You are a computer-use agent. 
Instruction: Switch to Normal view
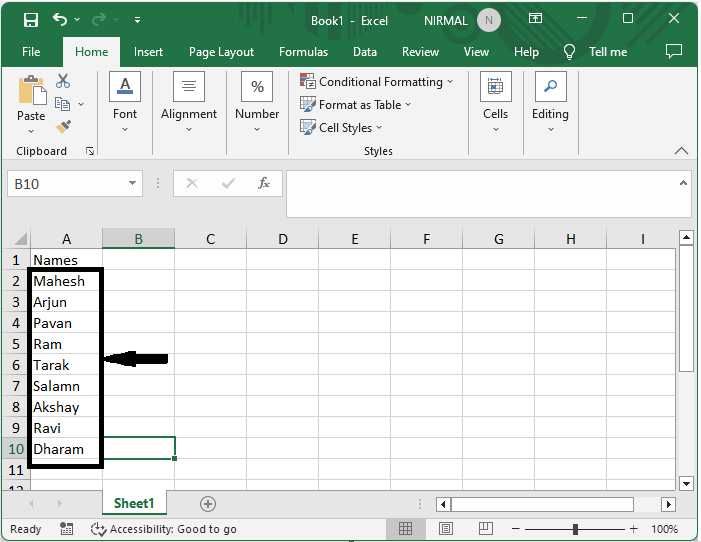click(x=405, y=529)
